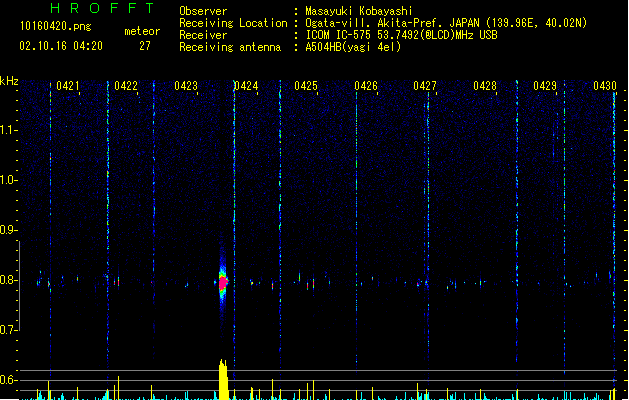Screen dimensions: 629x400
Task: Click the meteor count label
Action: [142, 31]
